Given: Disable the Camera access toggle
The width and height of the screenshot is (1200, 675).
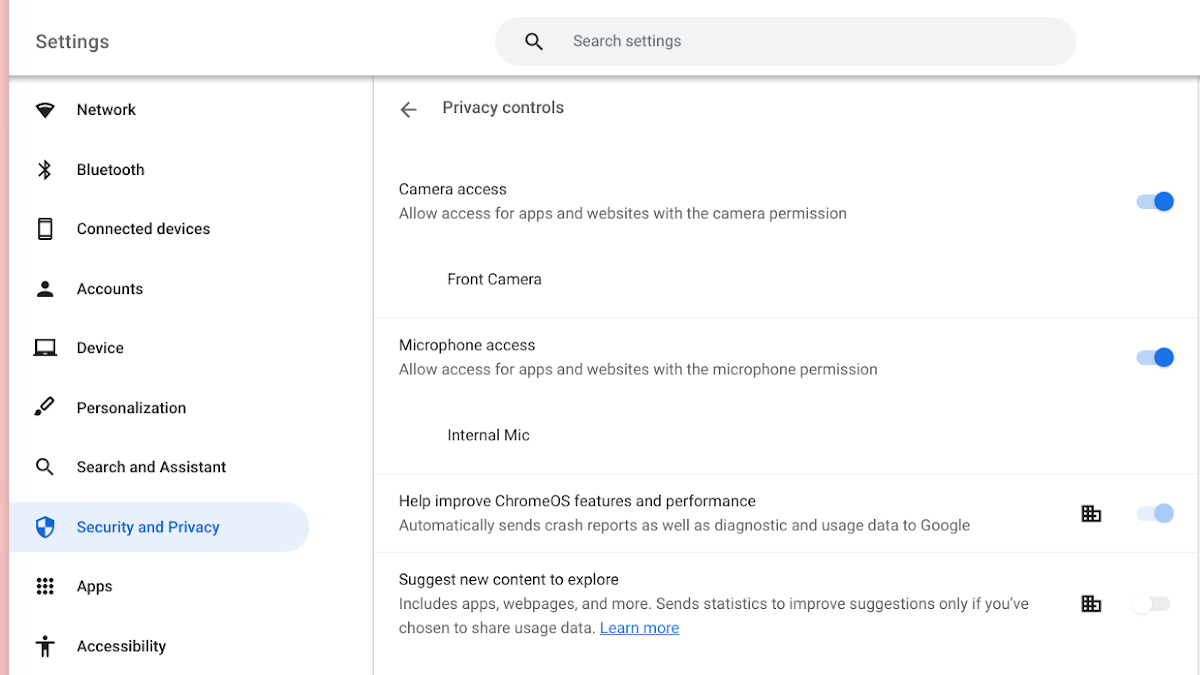Looking at the screenshot, I should pos(1154,202).
